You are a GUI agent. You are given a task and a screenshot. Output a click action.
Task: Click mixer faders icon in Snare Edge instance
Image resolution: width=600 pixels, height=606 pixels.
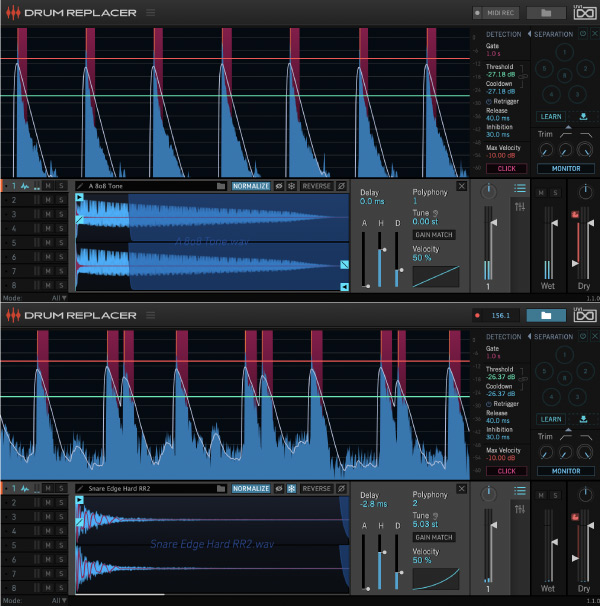click(x=520, y=509)
